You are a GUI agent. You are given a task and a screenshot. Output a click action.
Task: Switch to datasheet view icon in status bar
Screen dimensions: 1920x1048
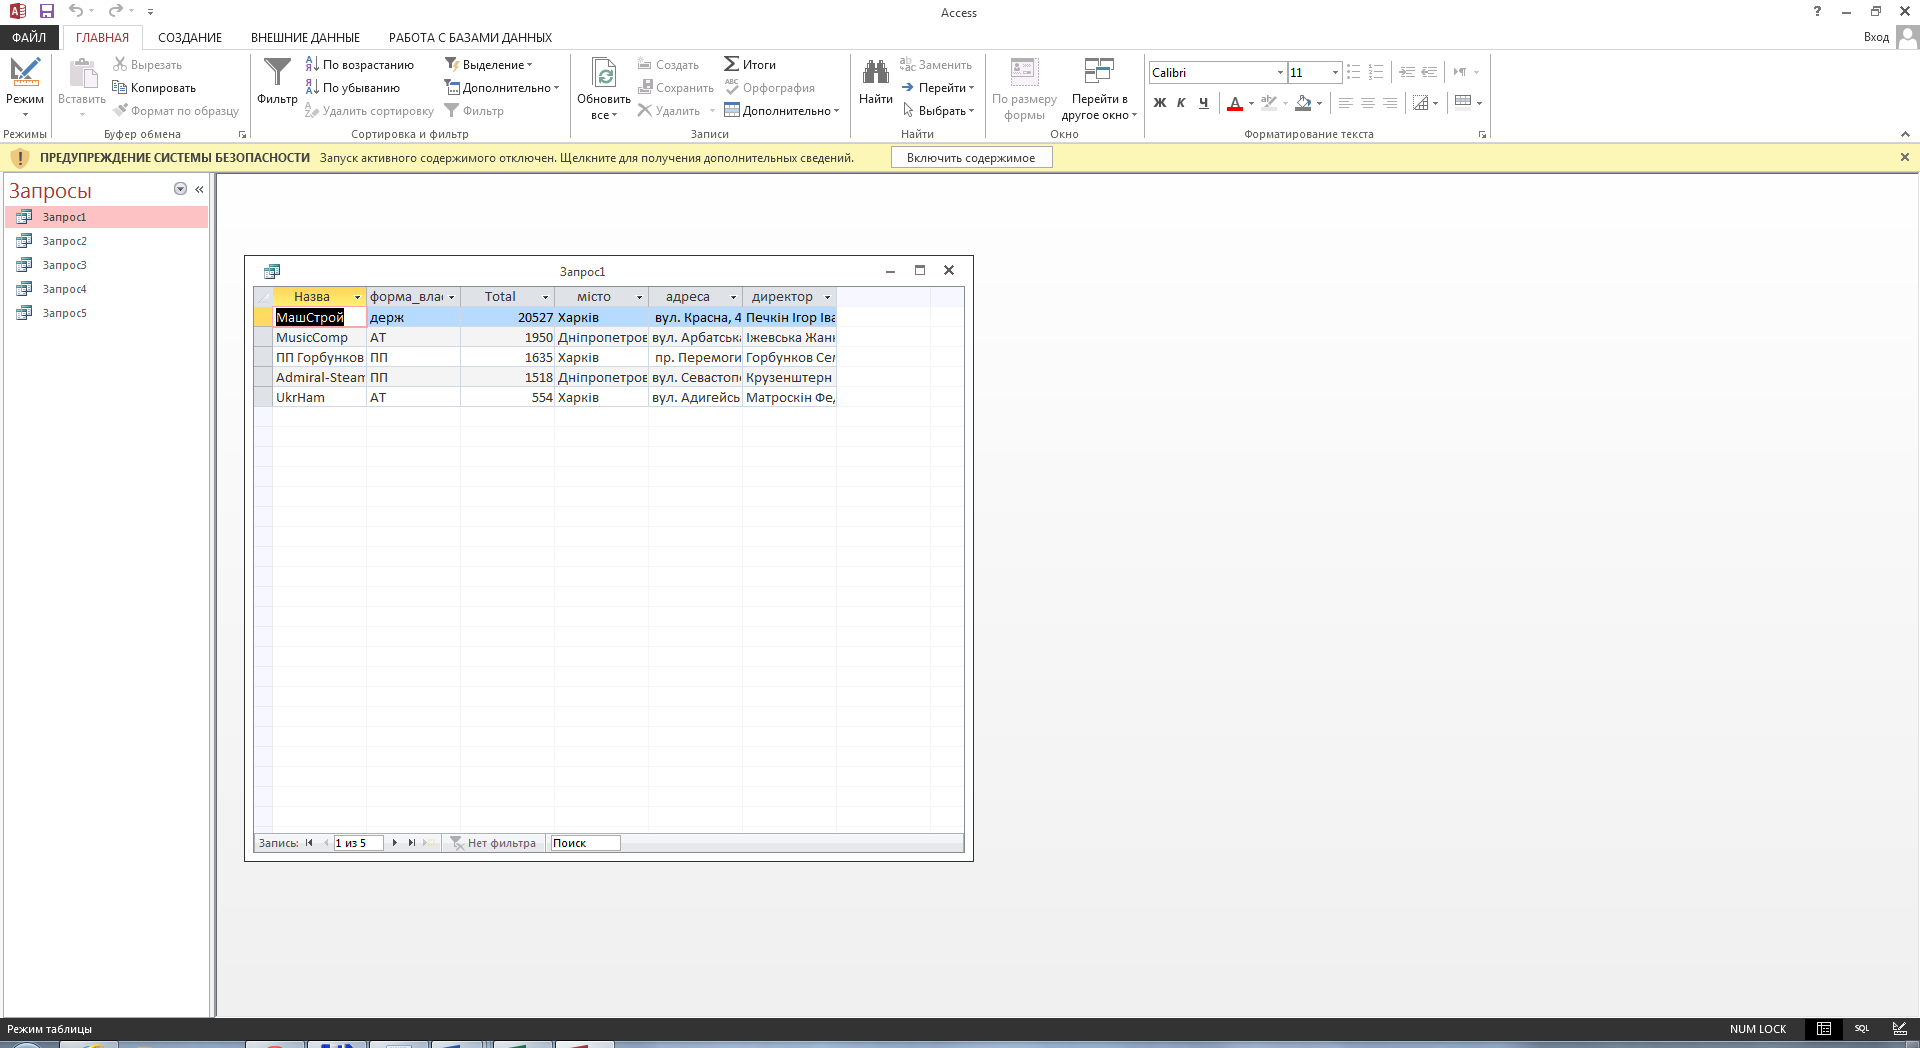coord(1824,1028)
